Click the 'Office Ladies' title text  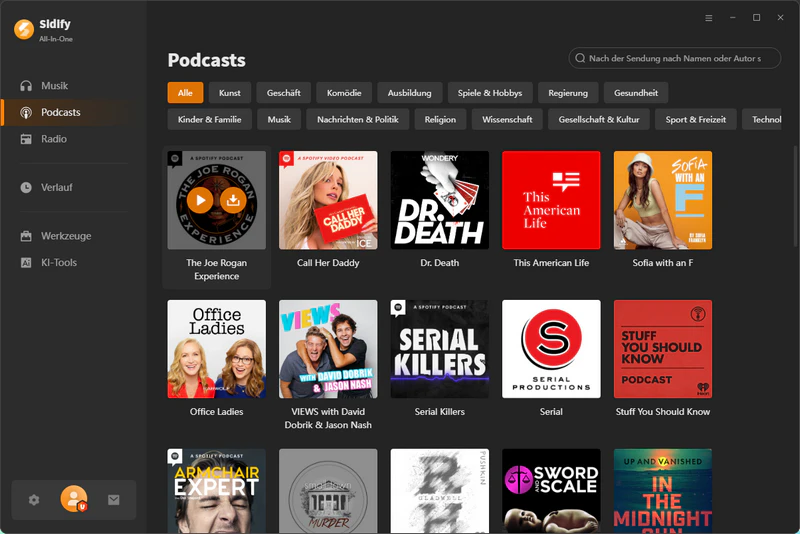(x=217, y=412)
